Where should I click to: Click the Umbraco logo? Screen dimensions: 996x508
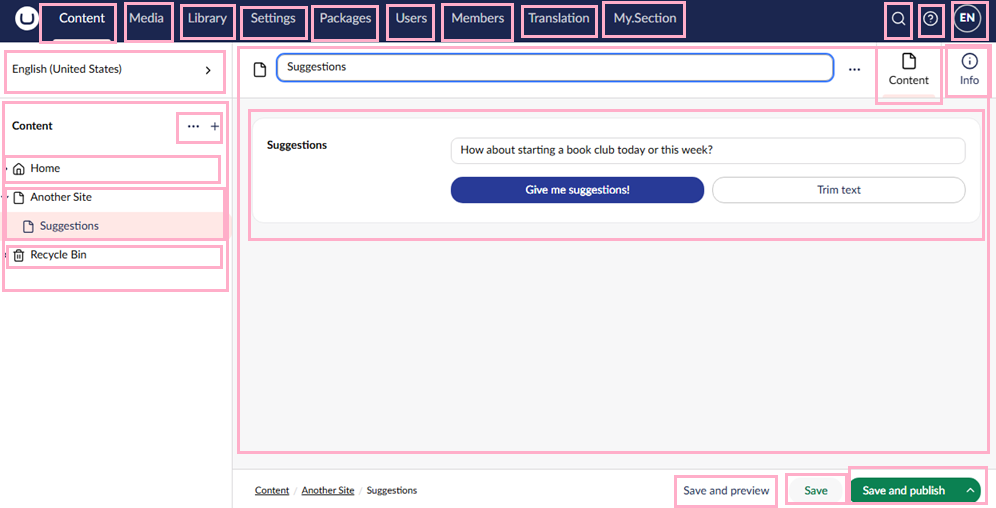(x=26, y=18)
